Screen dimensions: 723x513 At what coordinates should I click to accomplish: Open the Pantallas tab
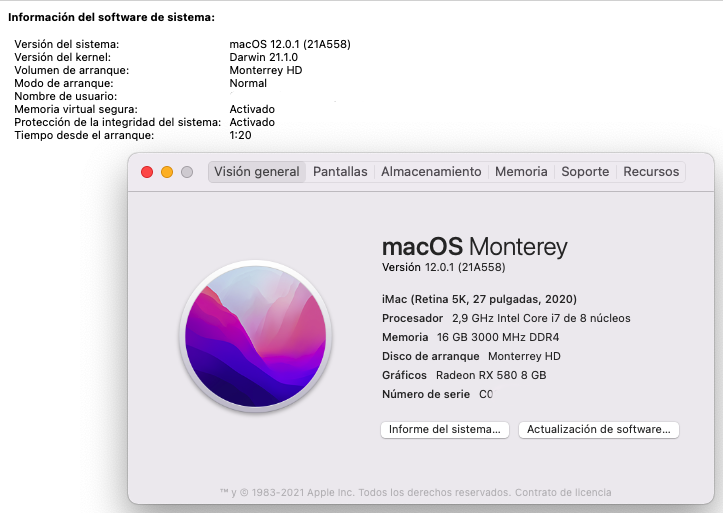340,172
